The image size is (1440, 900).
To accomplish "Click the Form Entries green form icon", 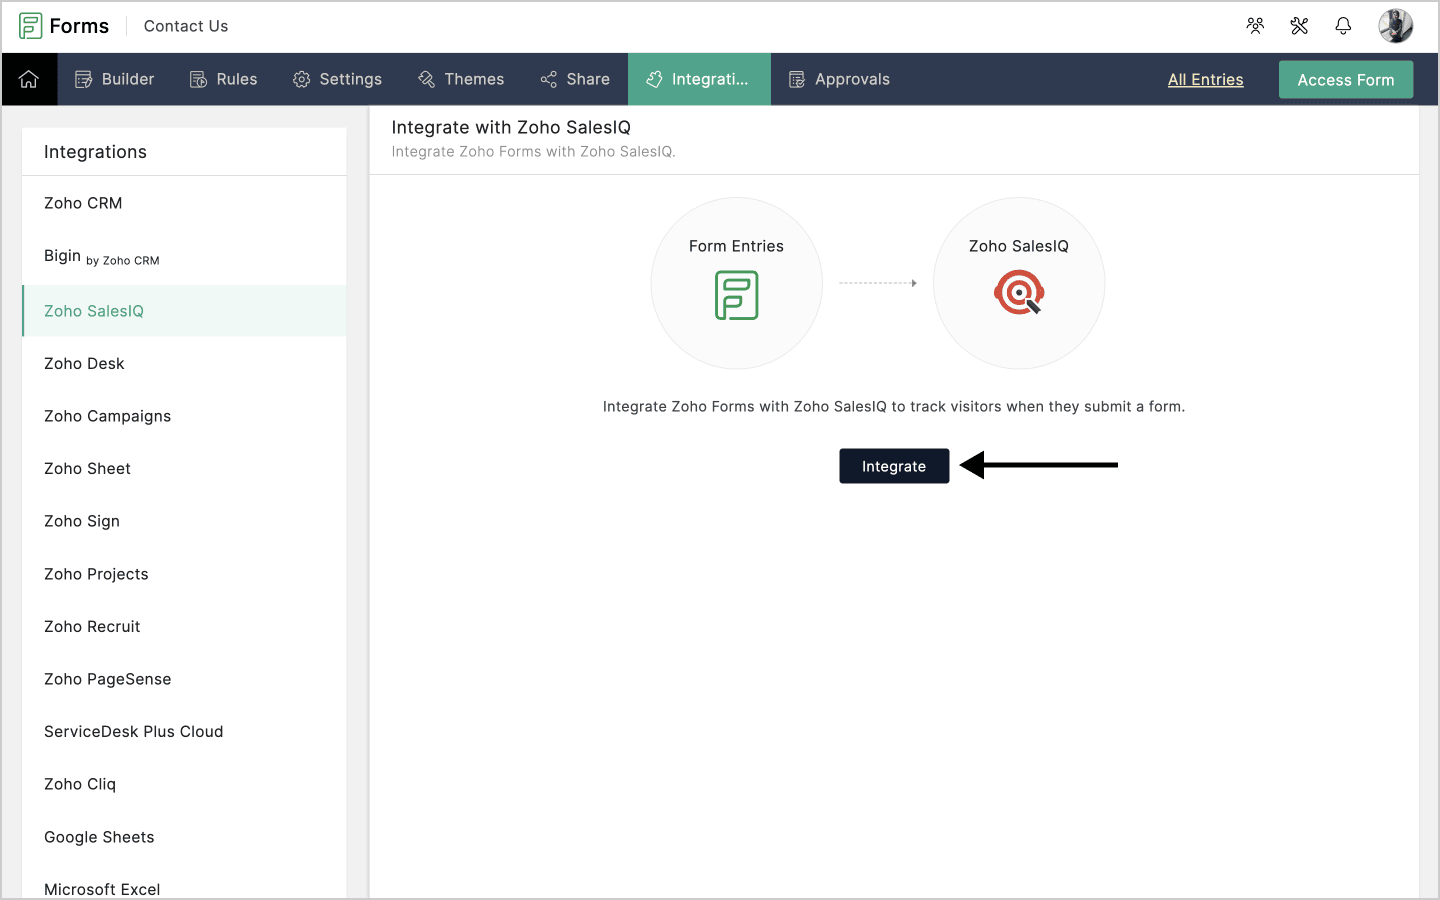I will (x=737, y=296).
